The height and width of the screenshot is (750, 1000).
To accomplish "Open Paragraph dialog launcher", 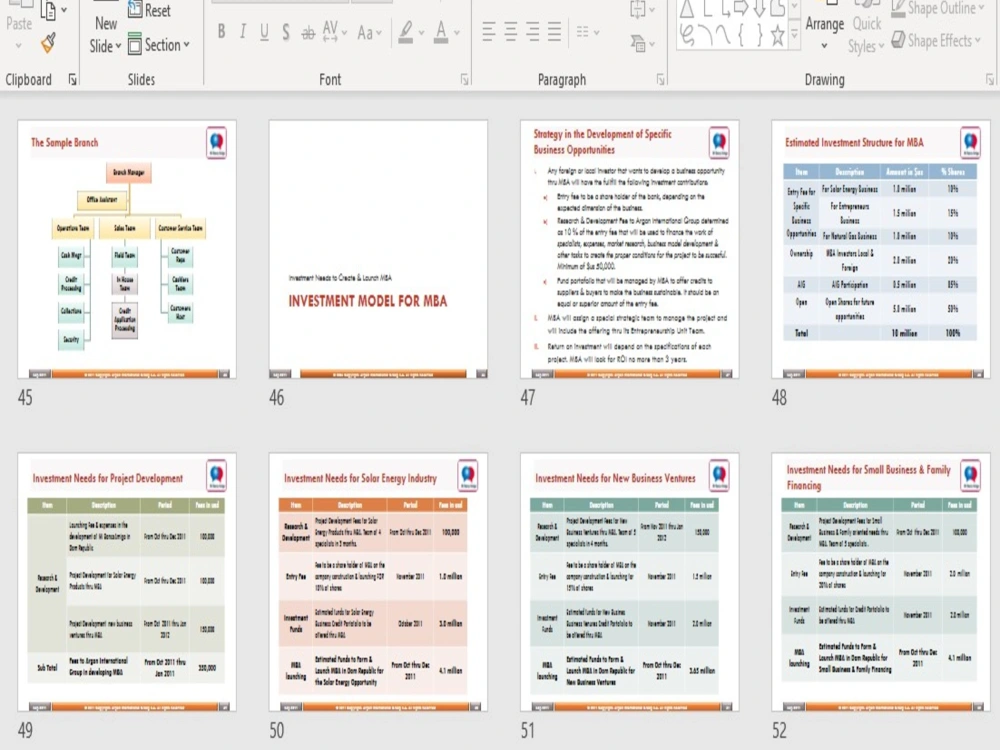I will 660,79.
